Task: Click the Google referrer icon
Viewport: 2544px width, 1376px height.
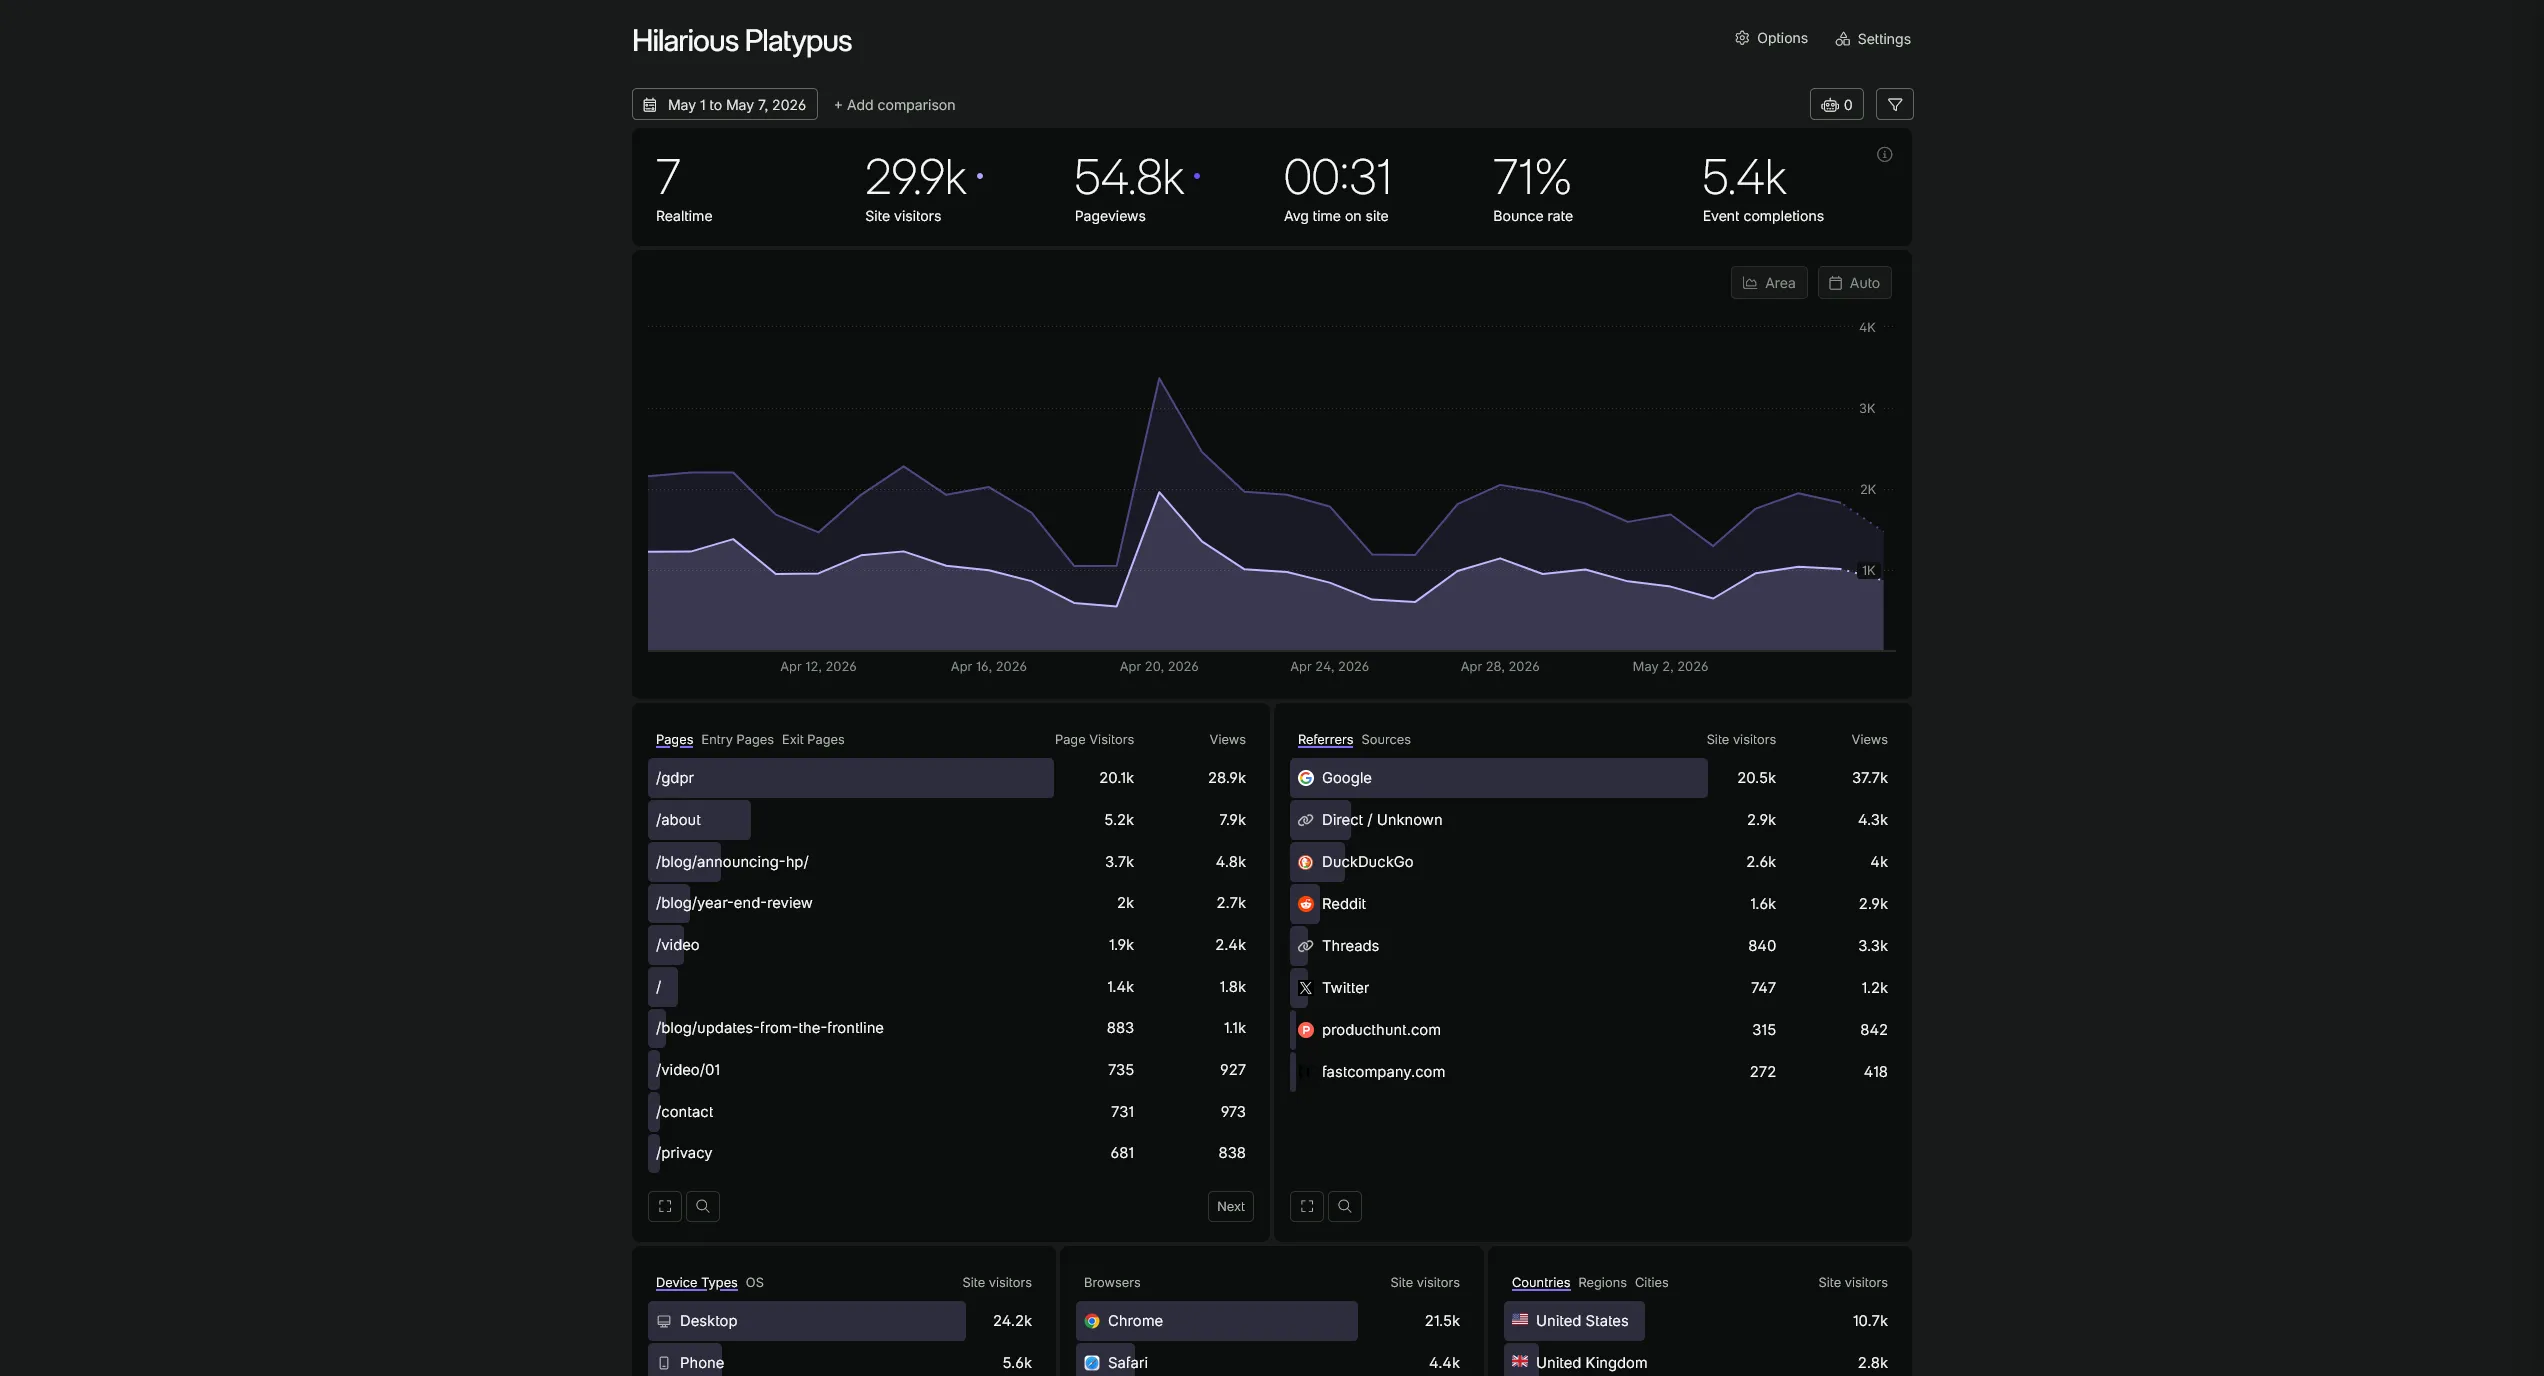Action: click(x=1305, y=778)
